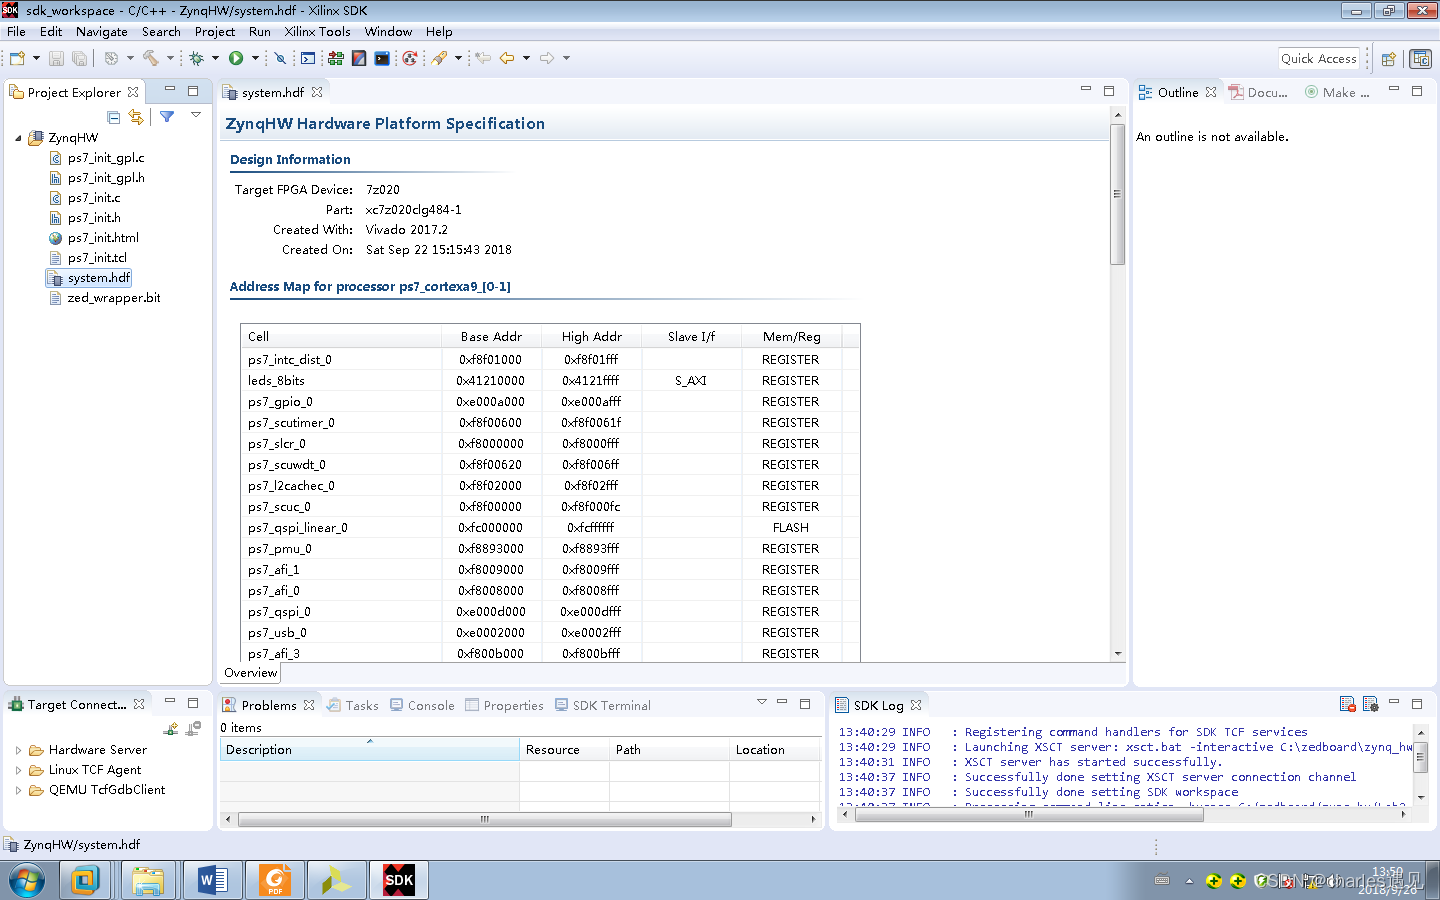Image resolution: width=1440 pixels, height=900 pixels.
Task: Switch to the Documentation tab
Action: pos(1258,92)
